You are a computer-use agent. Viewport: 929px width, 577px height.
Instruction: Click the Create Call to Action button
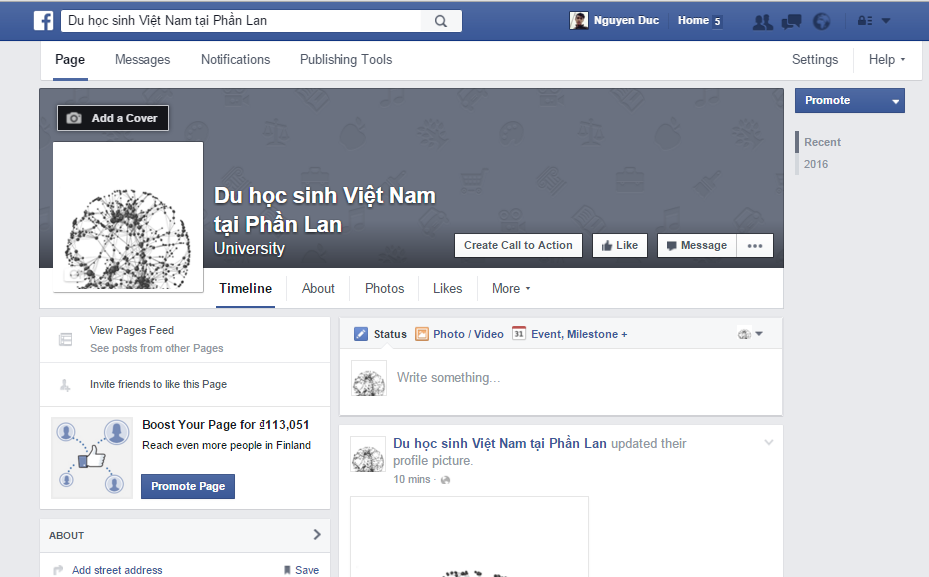point(518,245)
